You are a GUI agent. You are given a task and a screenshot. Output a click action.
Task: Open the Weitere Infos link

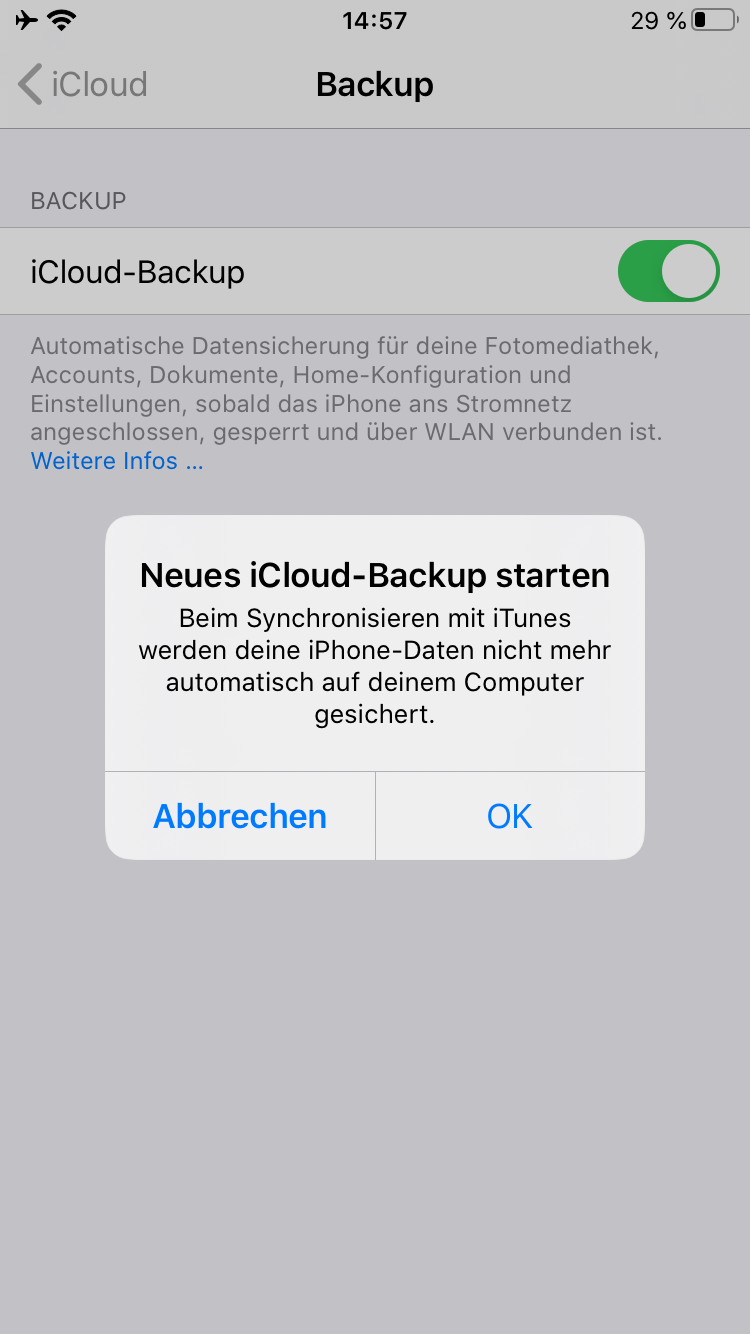(x=117, y=461)
